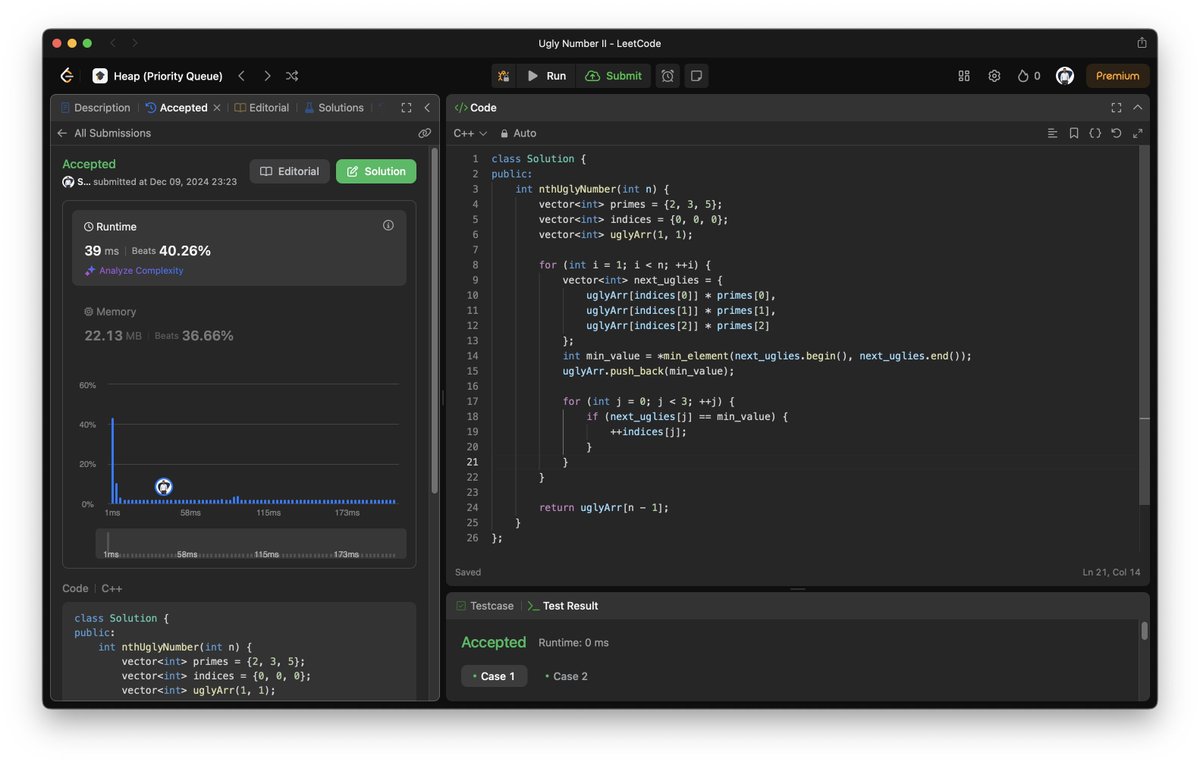The height and width of the screenshot is (765, 1200).
Task: Select the Accepted tab
Action: coord(177,108)
